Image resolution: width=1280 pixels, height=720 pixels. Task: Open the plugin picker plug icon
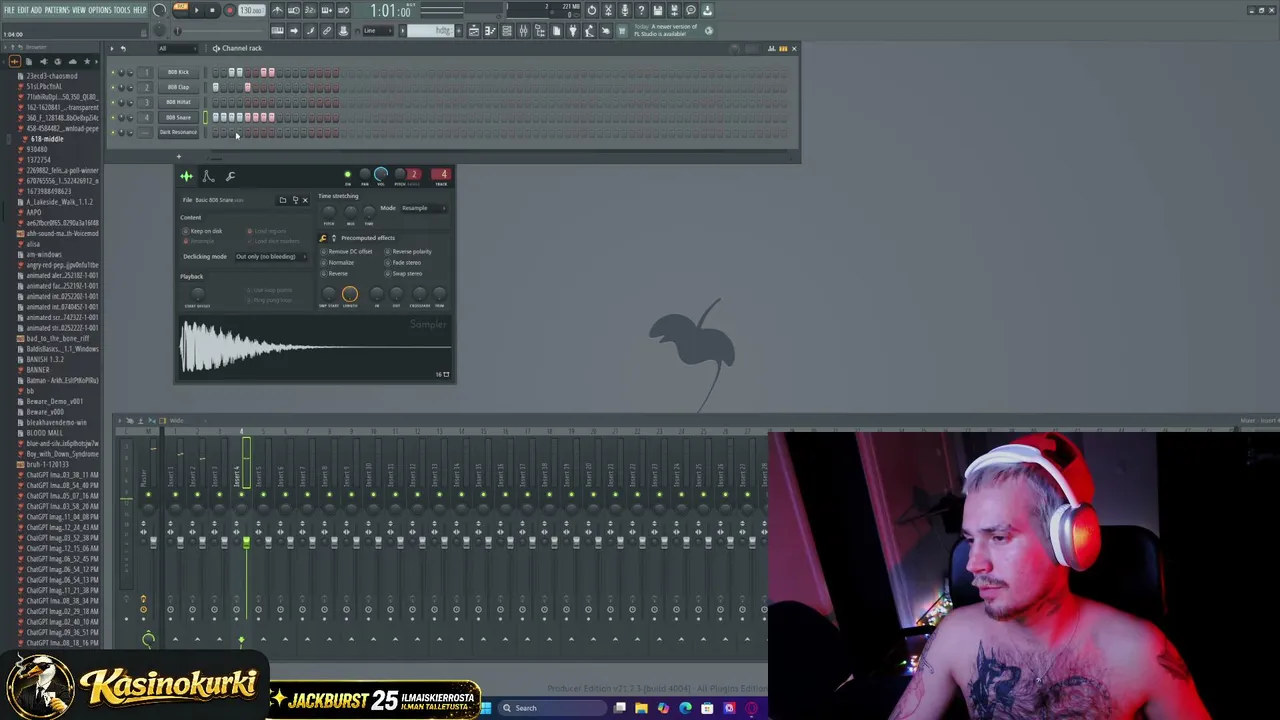pyautogui.click(x=572, y=31)
